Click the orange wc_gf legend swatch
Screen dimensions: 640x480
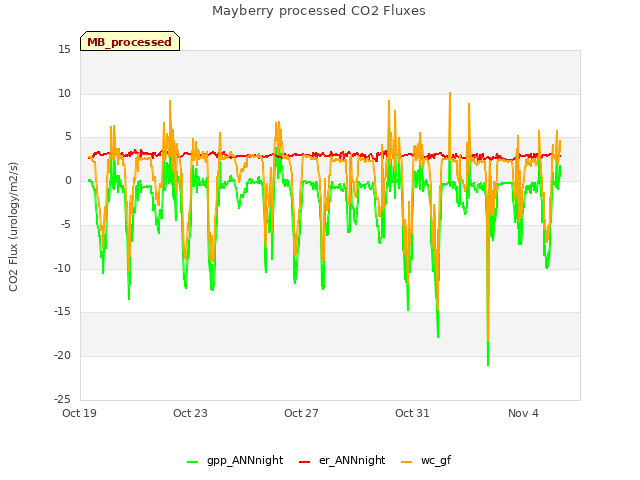pyautogui.click(x=406, y=462)
